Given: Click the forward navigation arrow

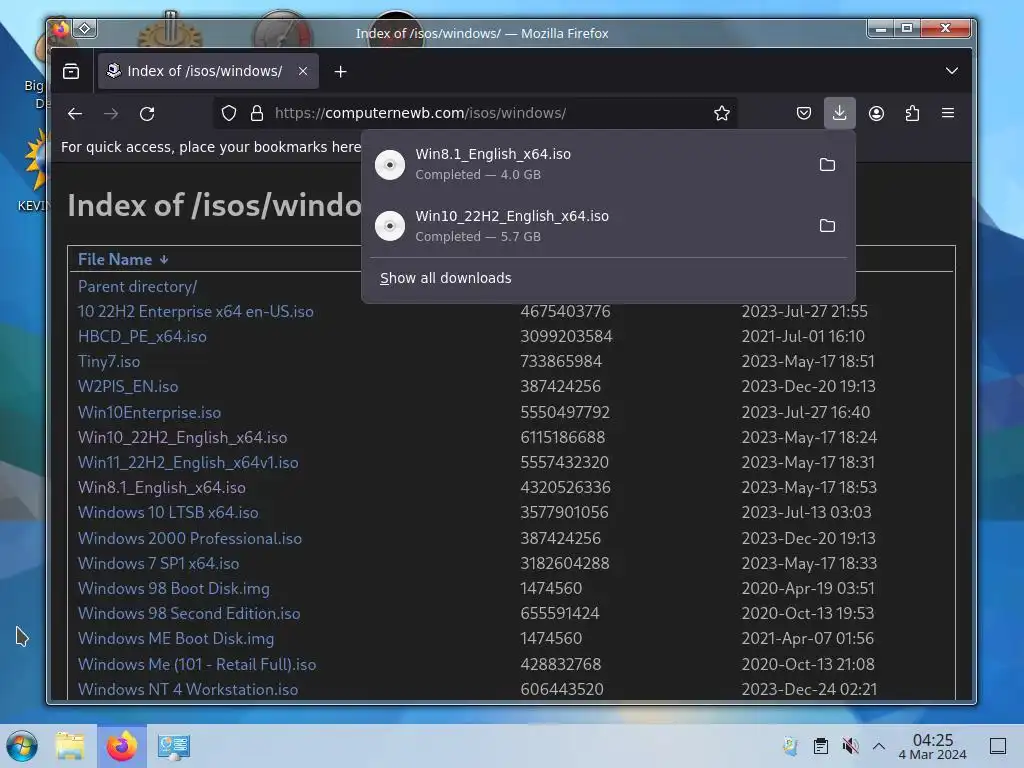Looking at the screenshot, I should (x=111, y=113).
